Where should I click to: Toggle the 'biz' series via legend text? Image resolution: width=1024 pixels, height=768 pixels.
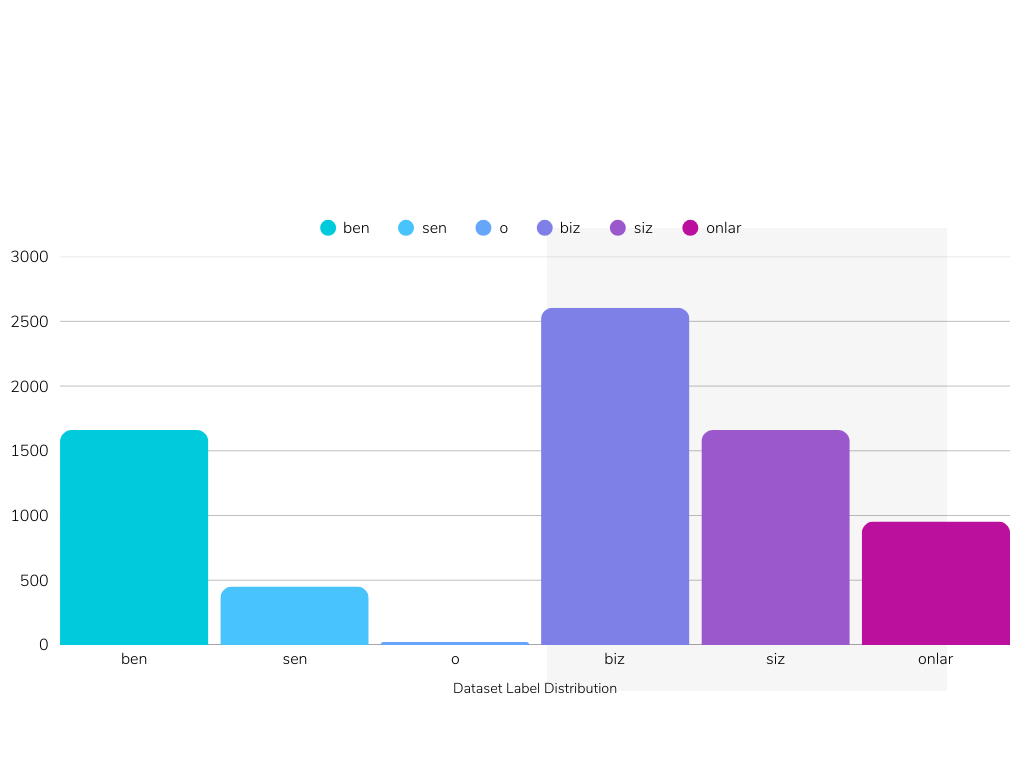click(569, 228)
